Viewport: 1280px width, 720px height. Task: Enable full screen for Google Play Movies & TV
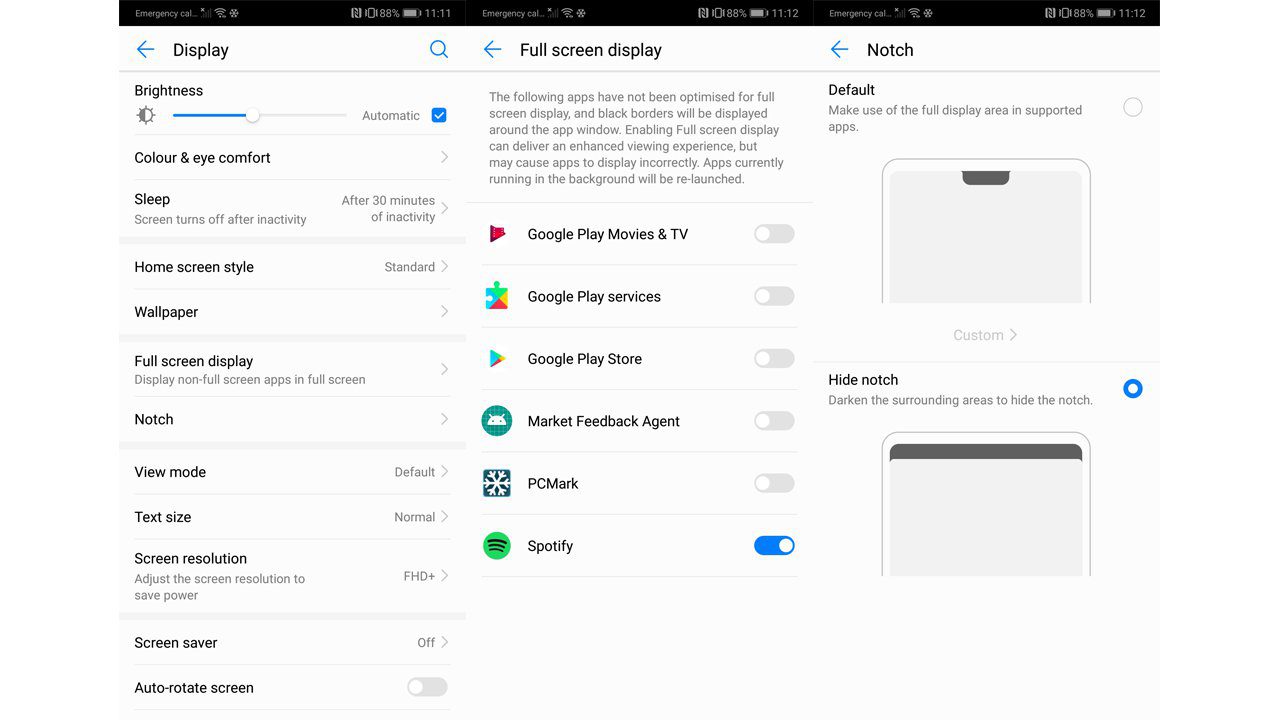[774, 234]
